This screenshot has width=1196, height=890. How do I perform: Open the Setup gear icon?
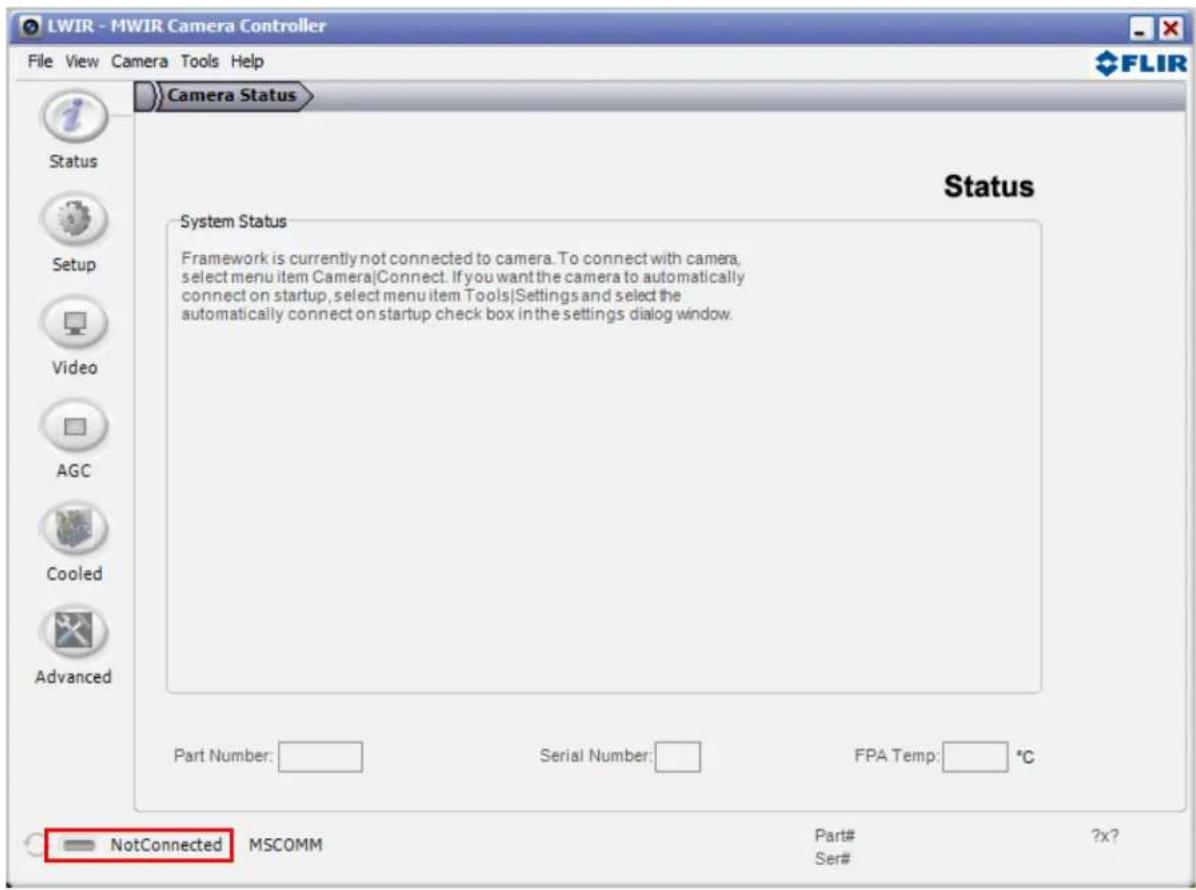tap(74, 220)
